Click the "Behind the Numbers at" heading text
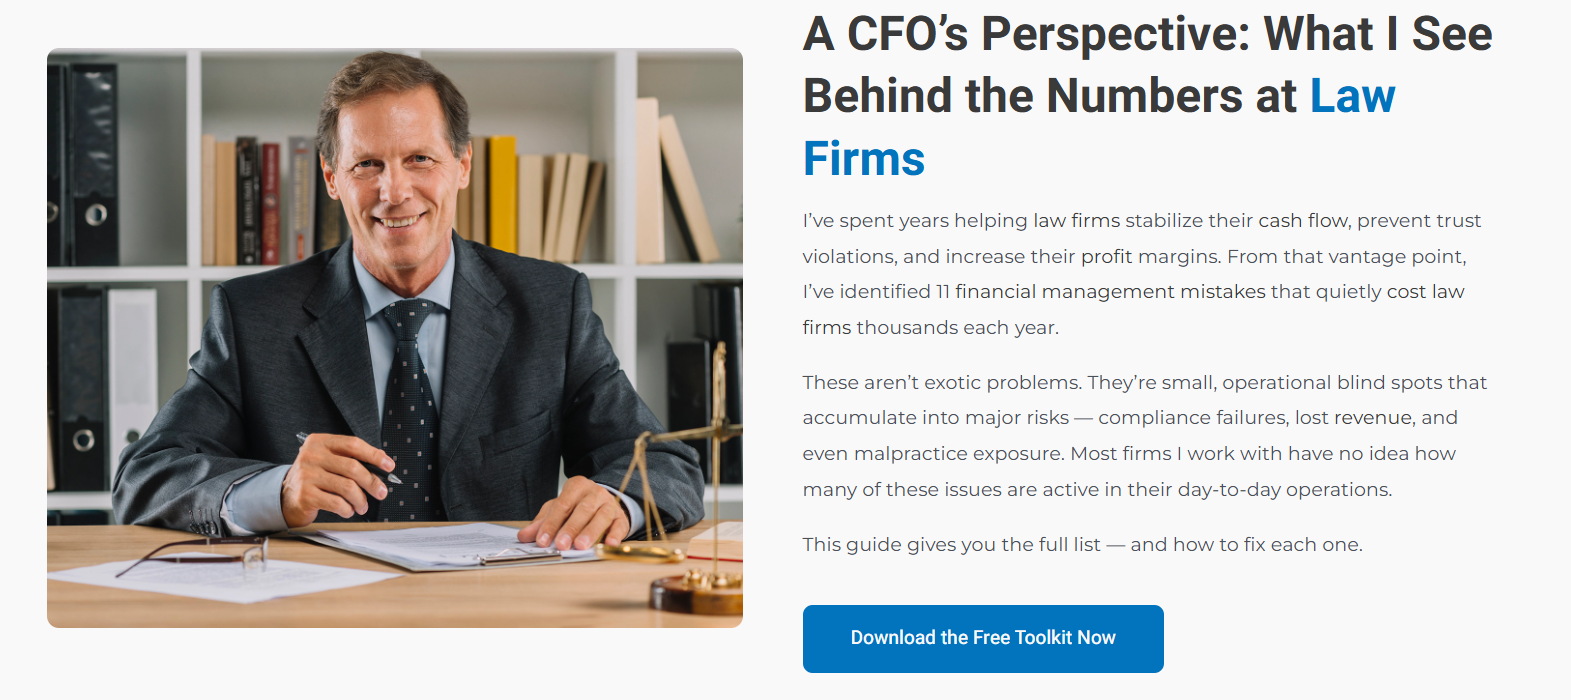This screenshot has width=1571, height=700. (1050, 96)
